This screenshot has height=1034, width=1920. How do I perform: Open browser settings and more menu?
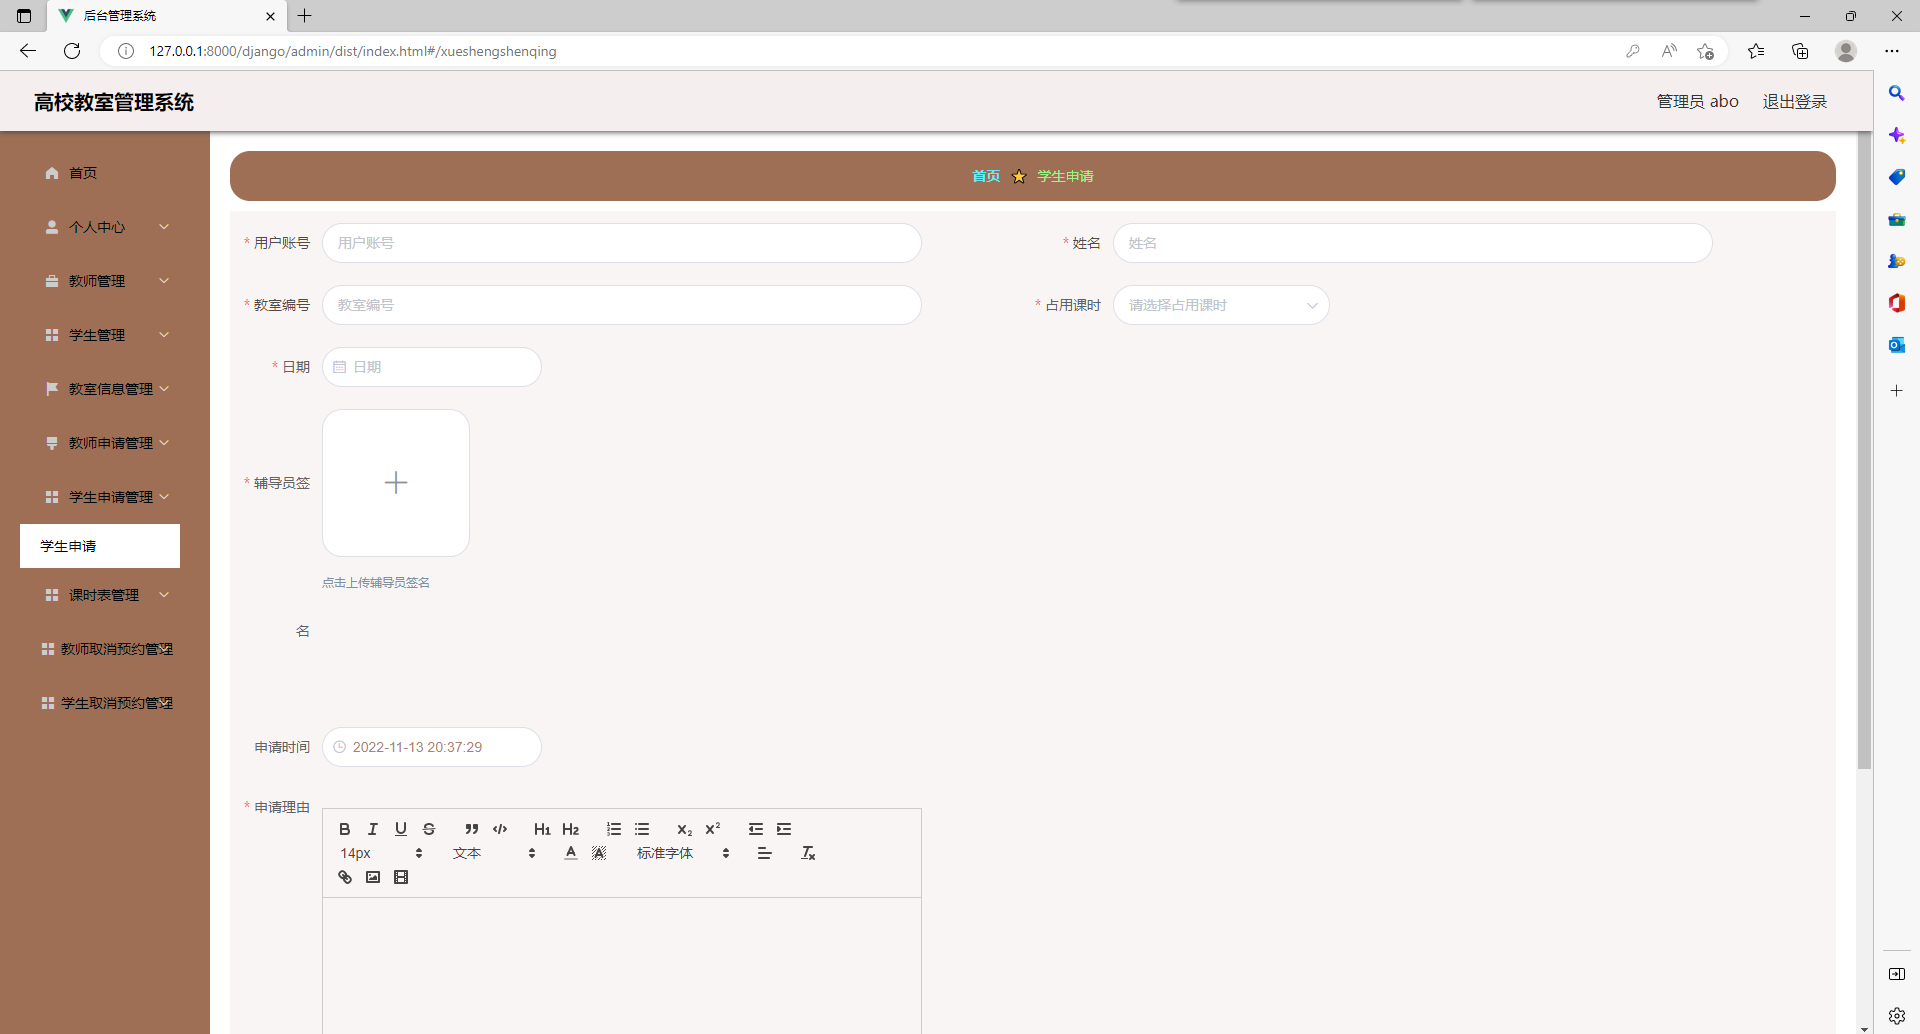pyautogui.click(x=1892, y=51)
